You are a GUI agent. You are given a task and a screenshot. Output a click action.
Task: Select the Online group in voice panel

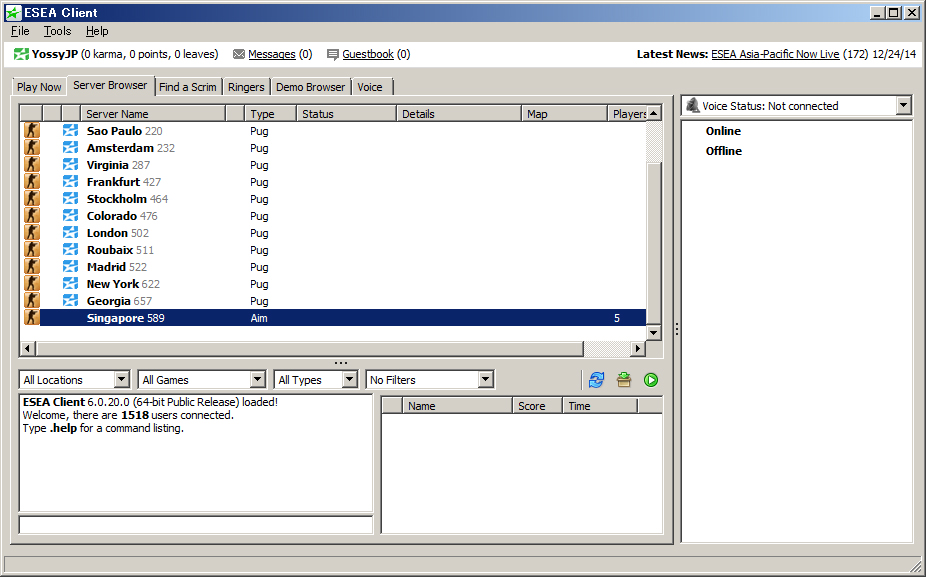pyautogui.click(x=723, y=131)
